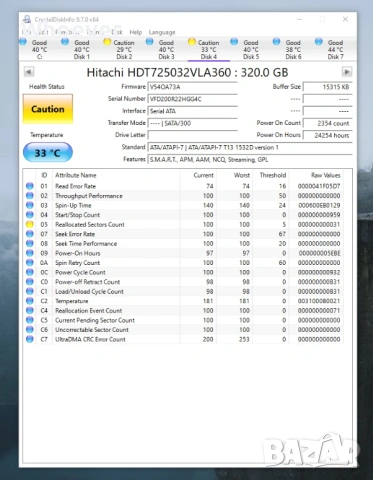Click status orb for Reallocation Event Count
Screen dimensions: 373x480
coord(30,310)
